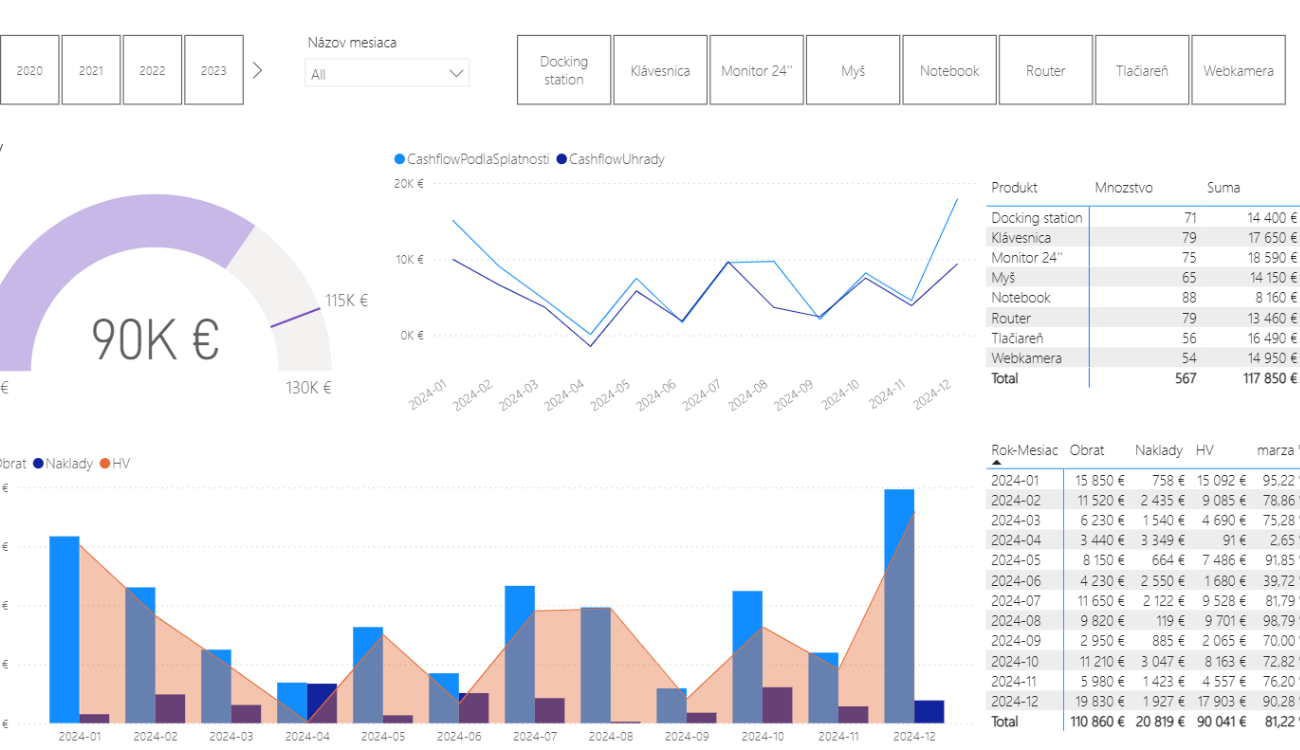Select the Notebook row in product table

pos(1144,297)
